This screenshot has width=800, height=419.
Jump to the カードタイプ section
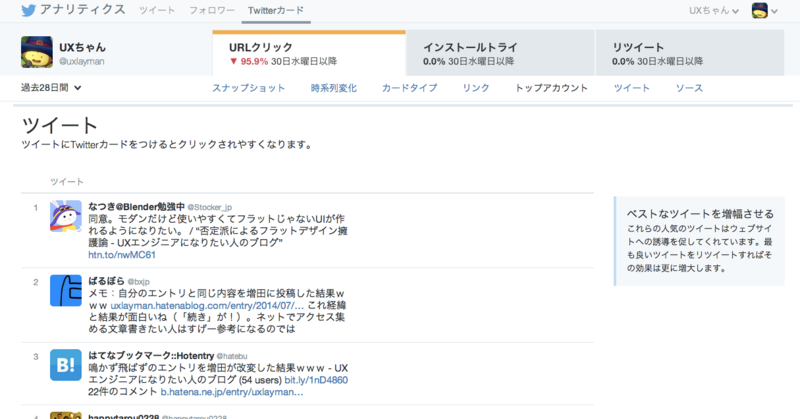(409, 88)
